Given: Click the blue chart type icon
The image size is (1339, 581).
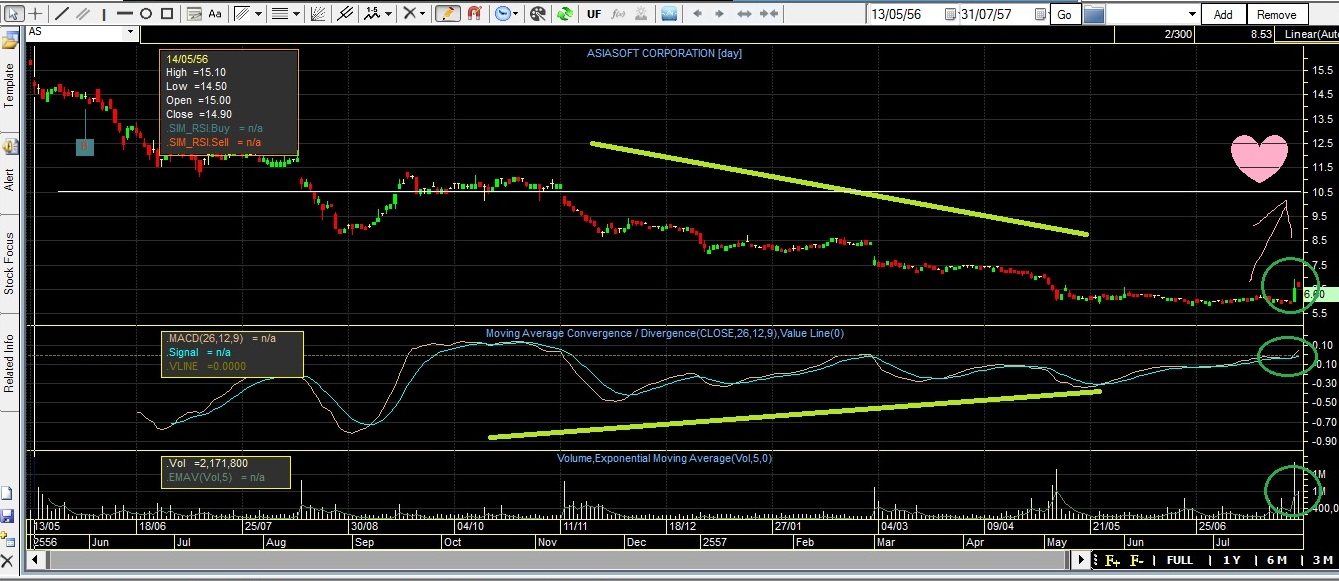Looking at the screenshot, I should coord(668,14).
